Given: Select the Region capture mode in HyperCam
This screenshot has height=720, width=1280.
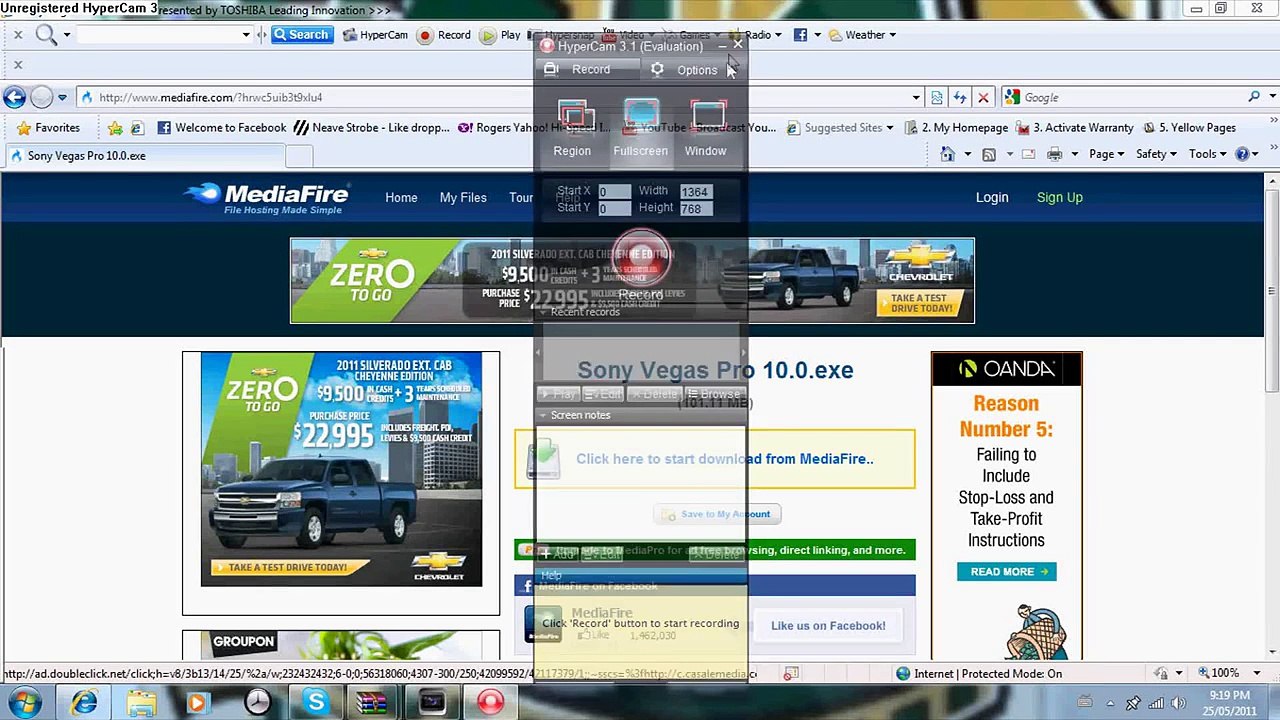Looking at the screenshot, I should pos(573,129).
